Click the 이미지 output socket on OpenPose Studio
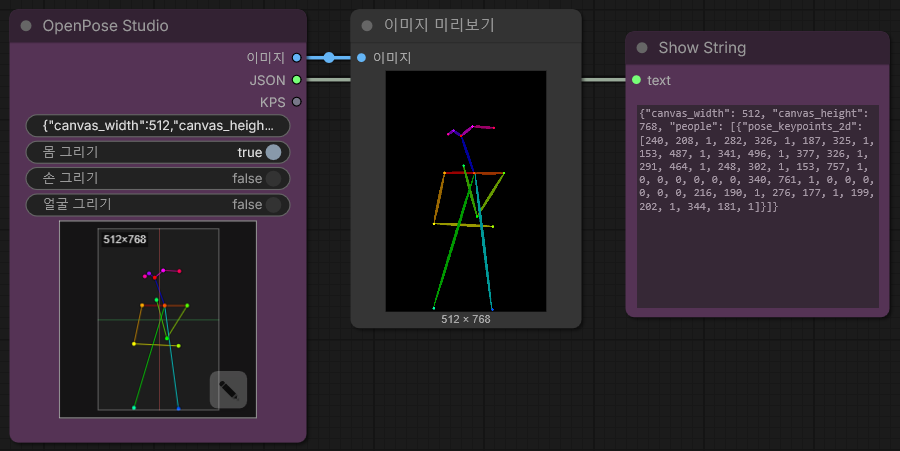The width and height of the screenshot is (900, 451). coord(296,57)
